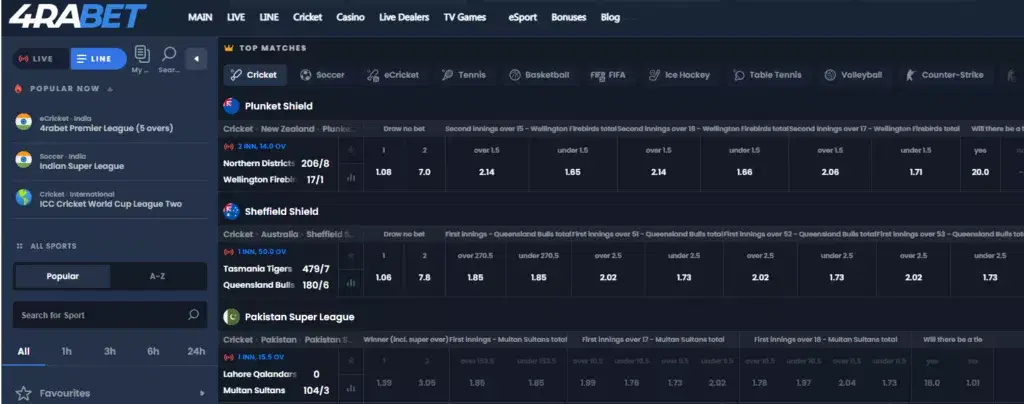Viewport: 1024px width, 404px height.
Task: Click India flag icon beside eCricket
Action: (x=24, y=121)
